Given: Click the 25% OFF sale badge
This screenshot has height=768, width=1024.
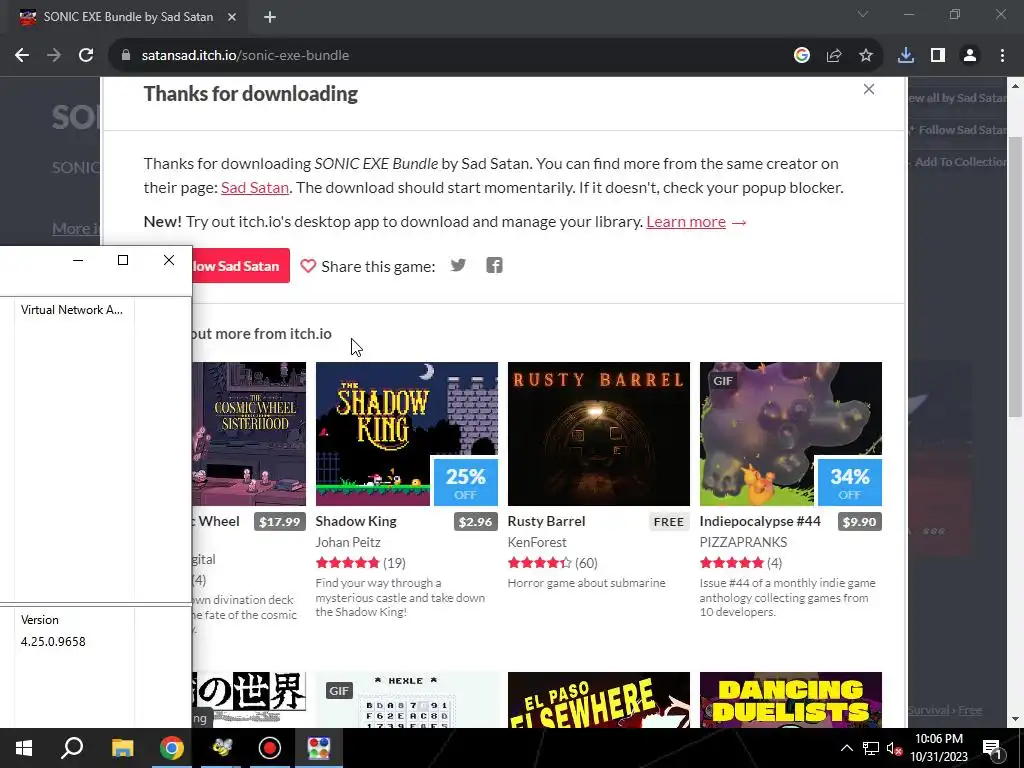Looking at the screenshot, I should click(x=465, y=483).
